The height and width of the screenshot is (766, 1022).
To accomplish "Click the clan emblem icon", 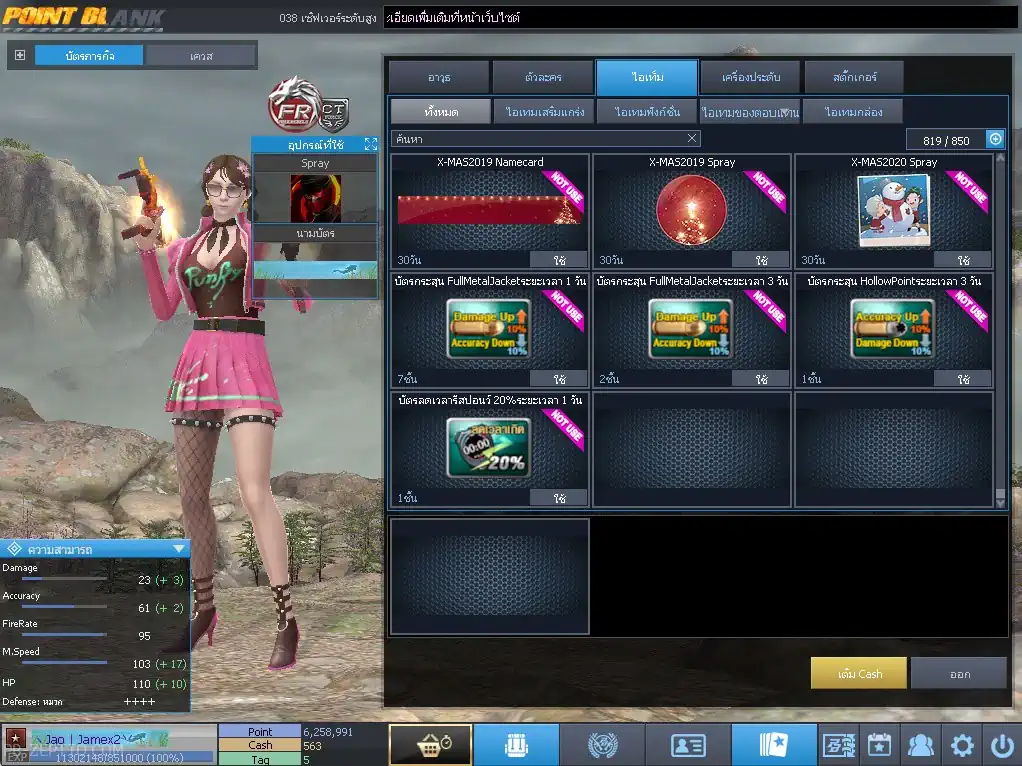I will click(x=602, y=745).
